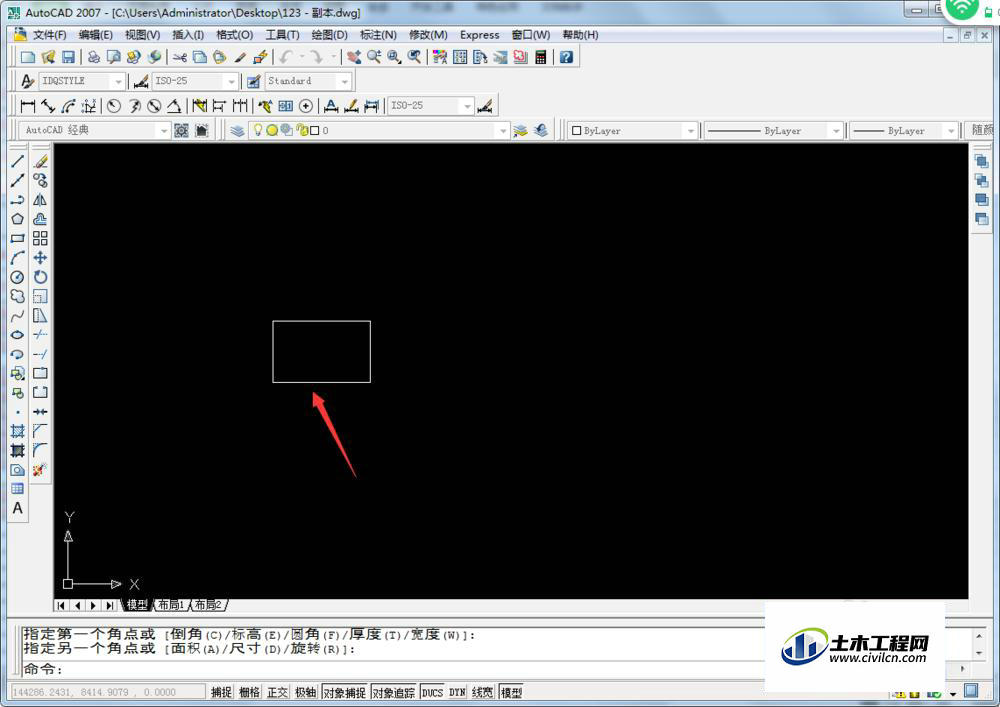
Task: Toggle 线宽 lineweight display
Action: click(483, 692)
